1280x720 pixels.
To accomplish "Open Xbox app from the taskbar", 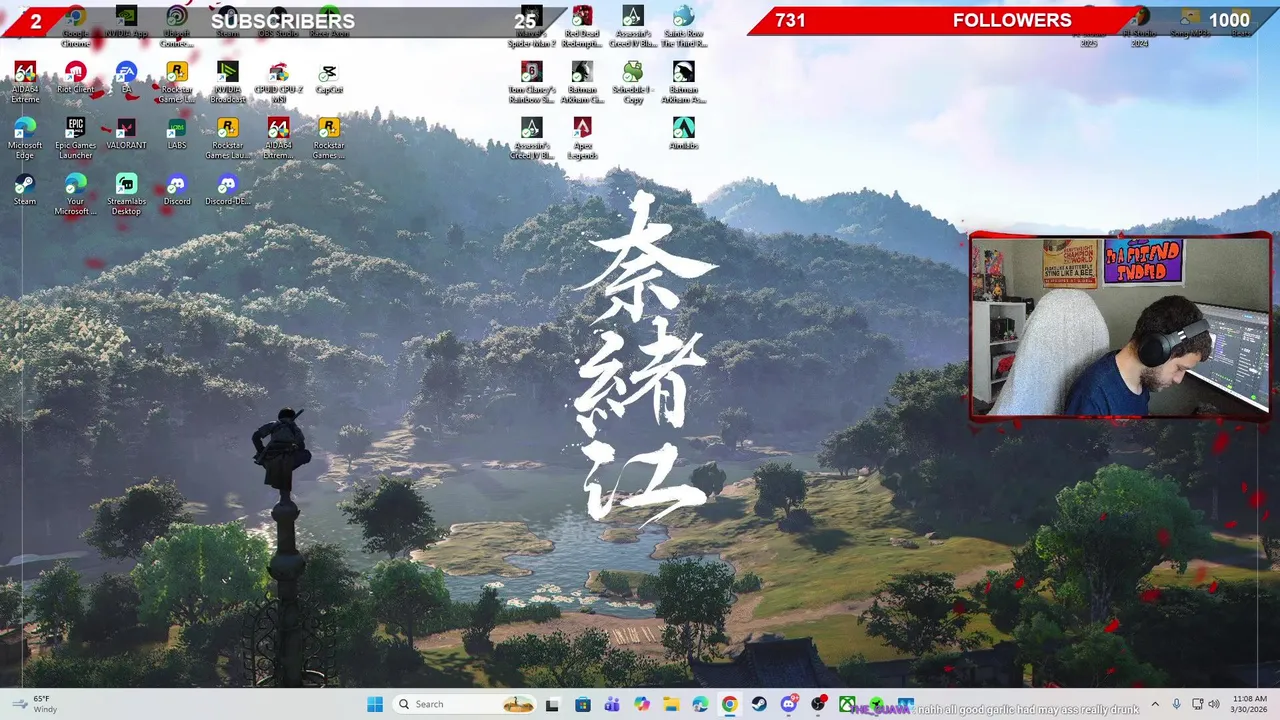I will pyautogui.click(x=848, y=704).
